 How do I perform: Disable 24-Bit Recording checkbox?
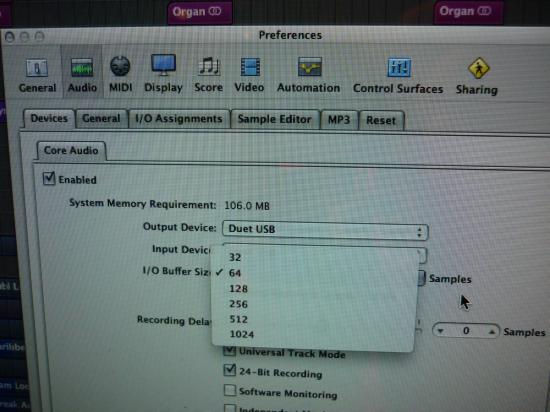229,370
